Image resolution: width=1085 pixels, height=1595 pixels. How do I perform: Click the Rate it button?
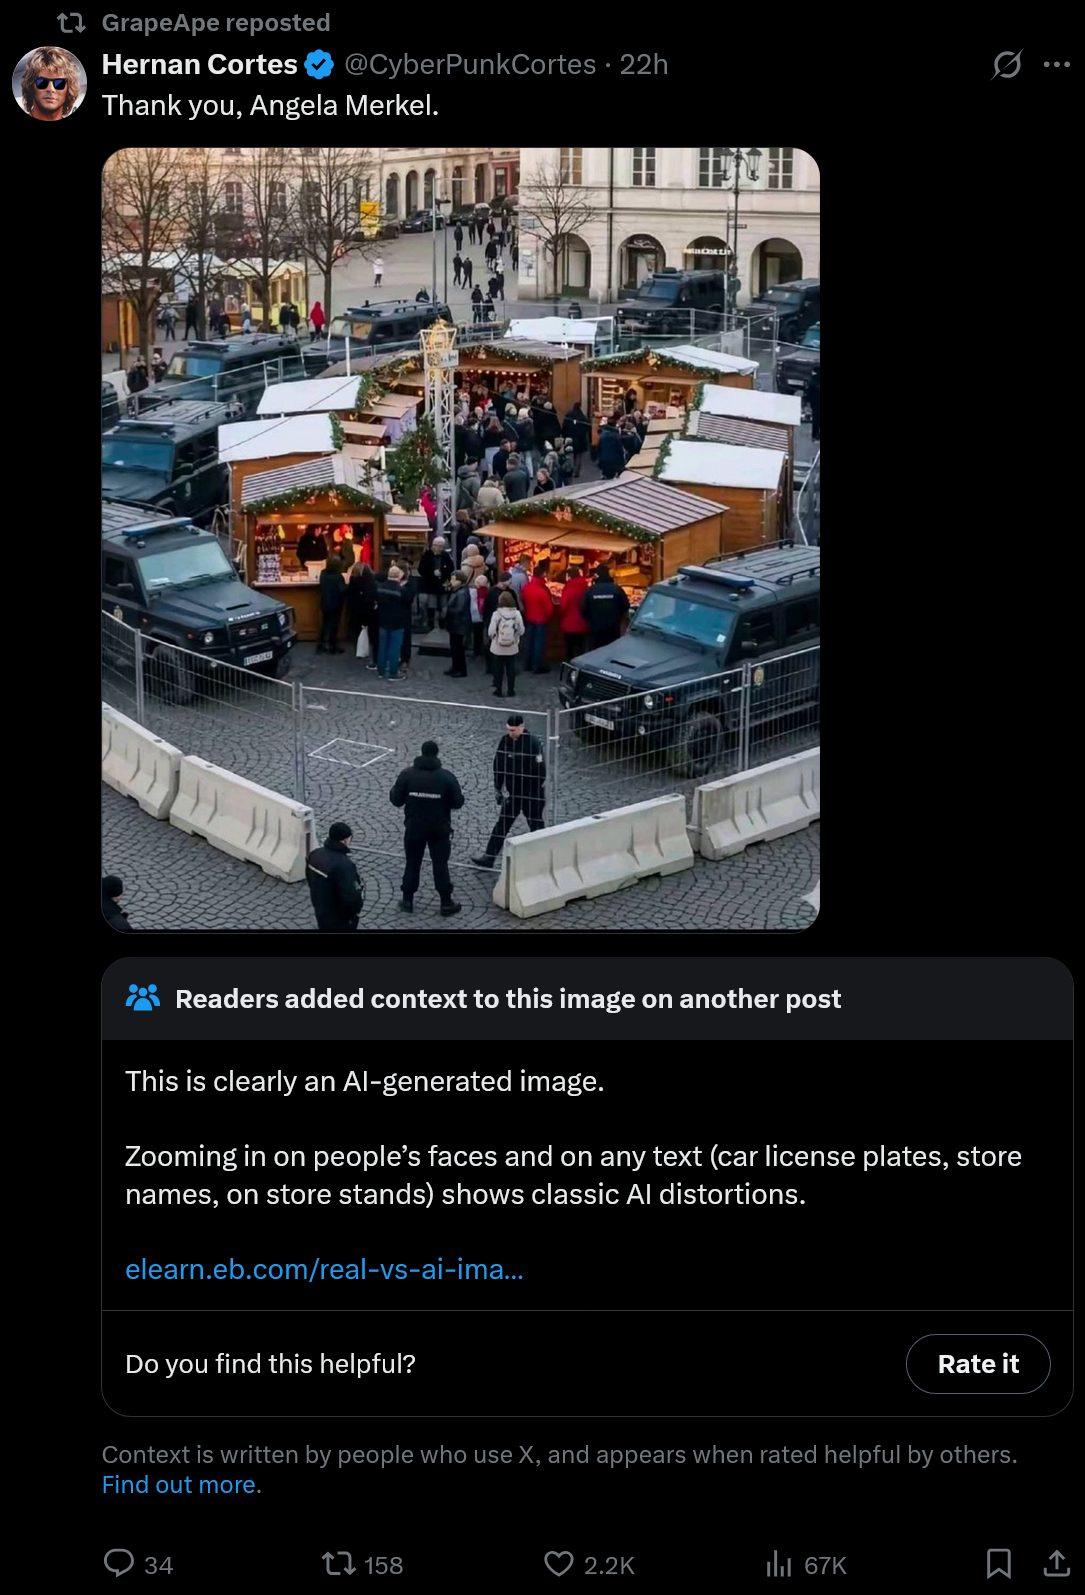pyautogui.click(x=978, y=1364)
